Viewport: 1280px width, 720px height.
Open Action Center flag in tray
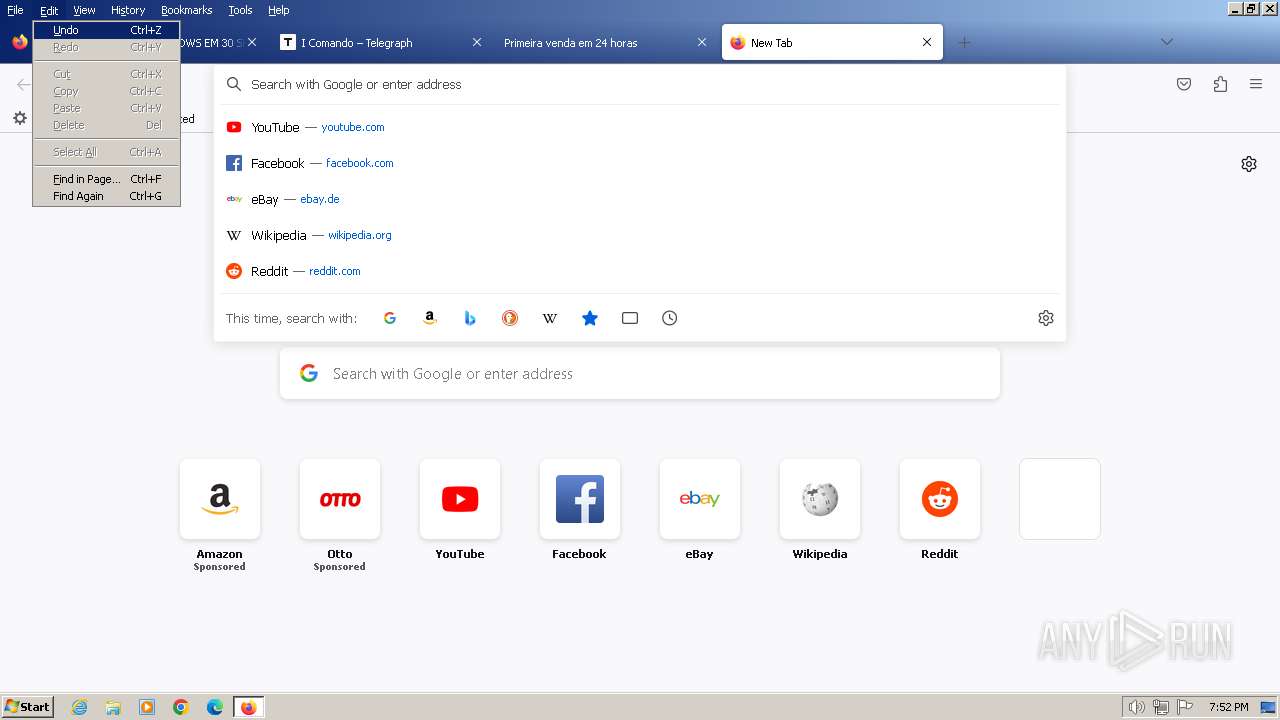tap(1185, 707)
